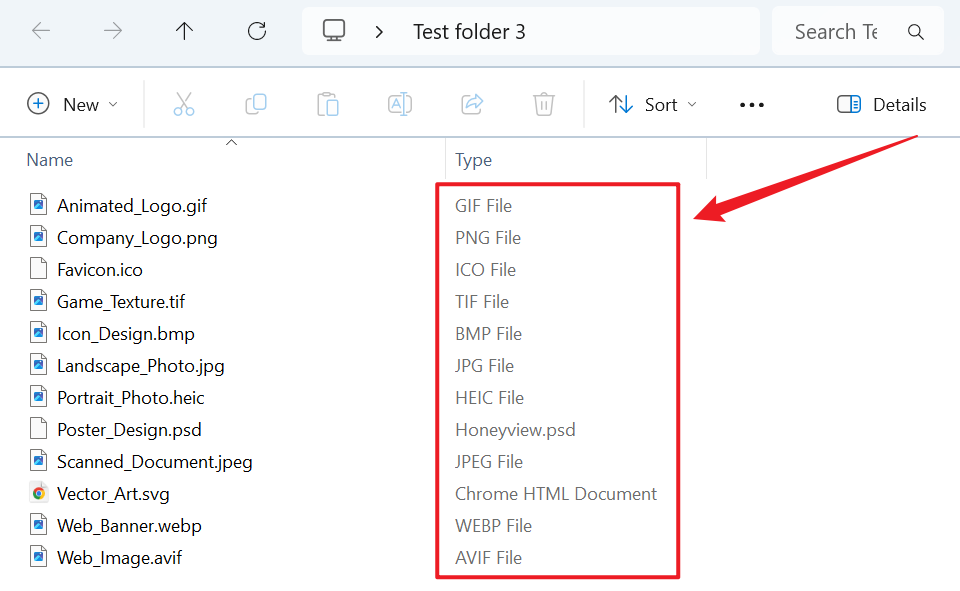The image size is (960, 591).
Task: Toggle the Details pane button
Action: pos(882,104)
